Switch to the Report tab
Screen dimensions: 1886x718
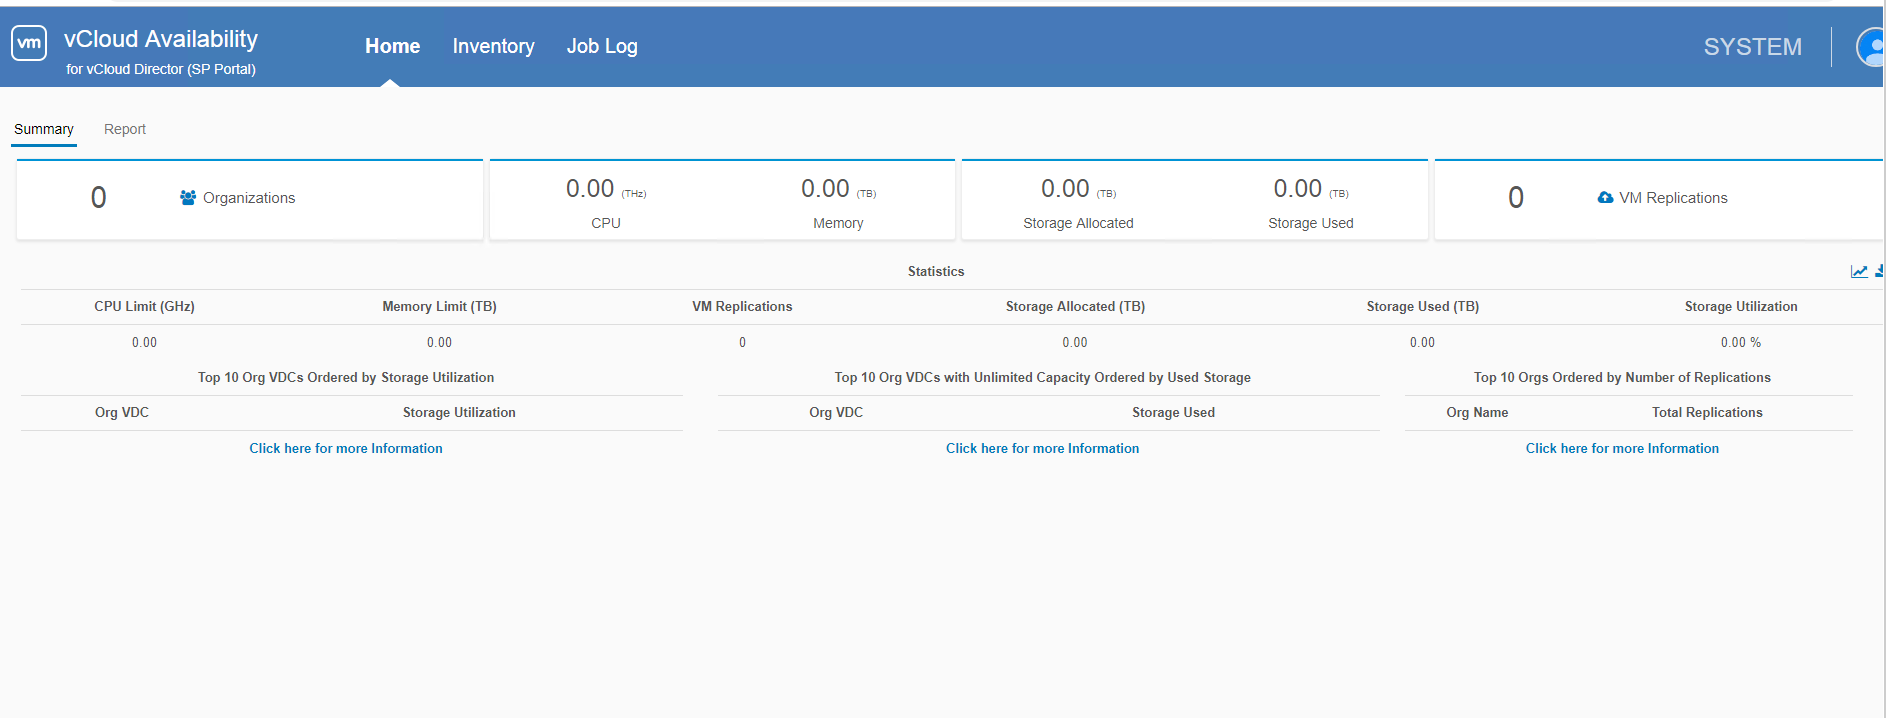click(125, 129)
